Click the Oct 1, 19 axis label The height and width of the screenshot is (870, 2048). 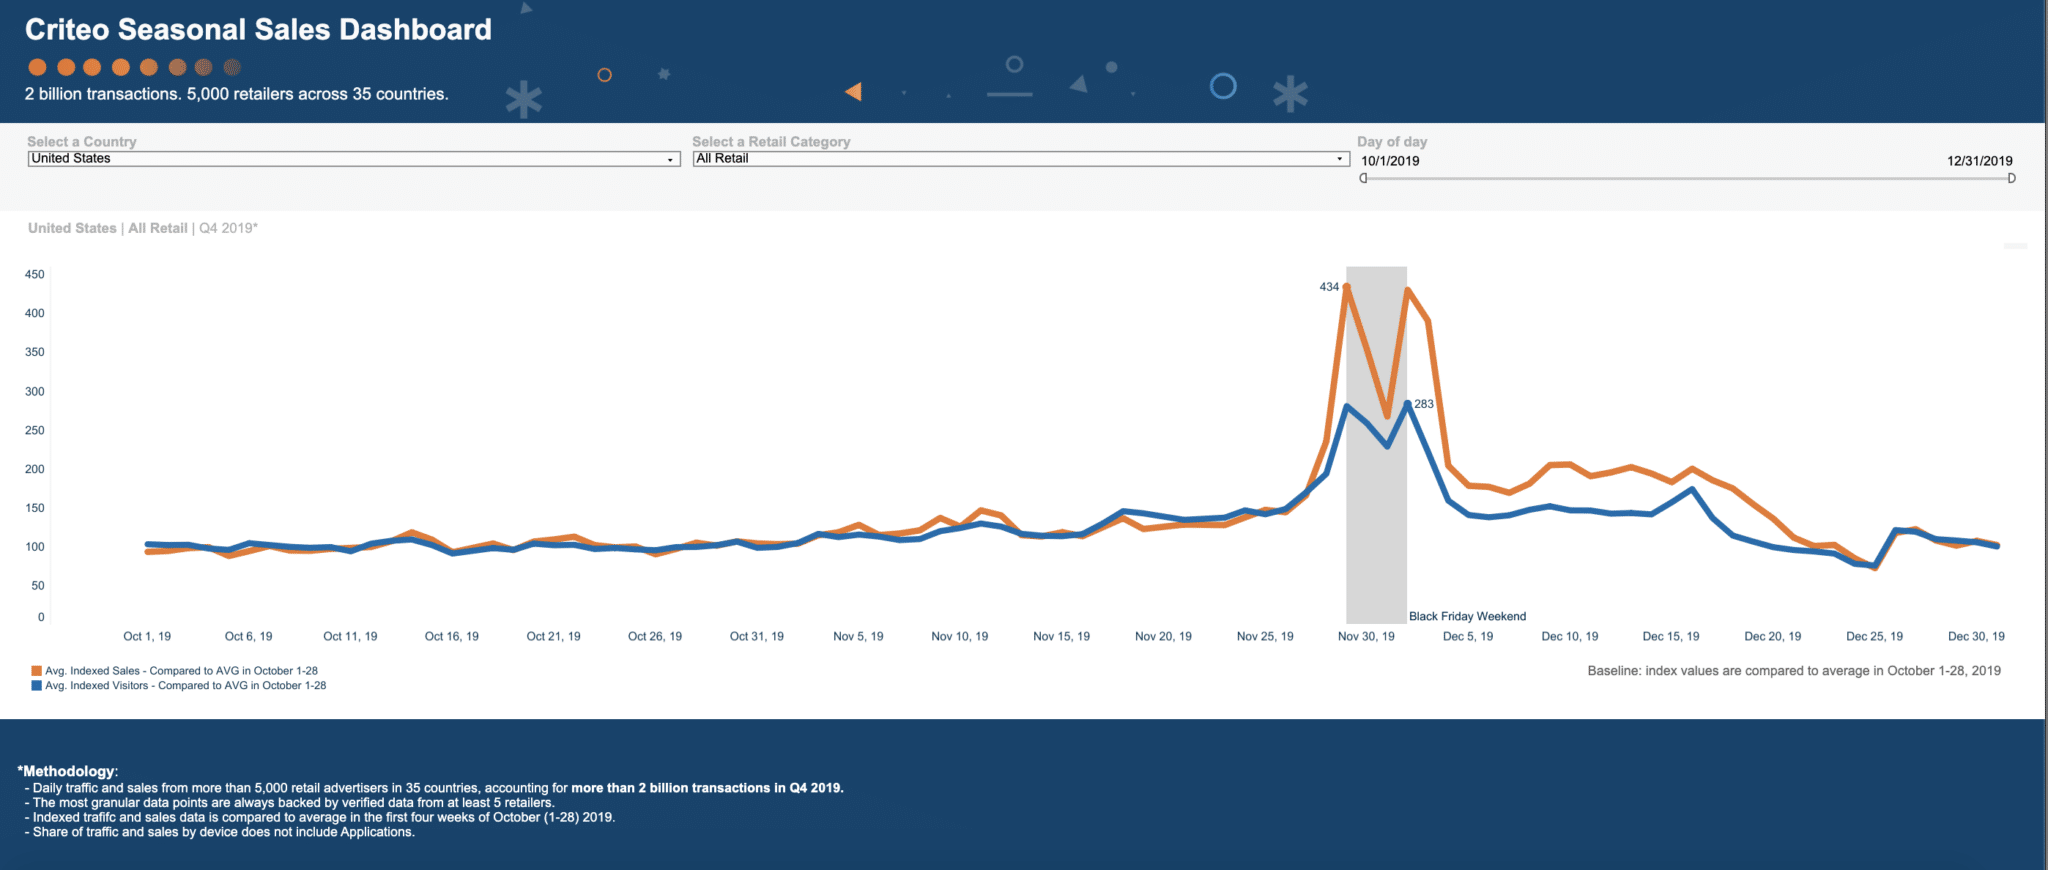147,636
